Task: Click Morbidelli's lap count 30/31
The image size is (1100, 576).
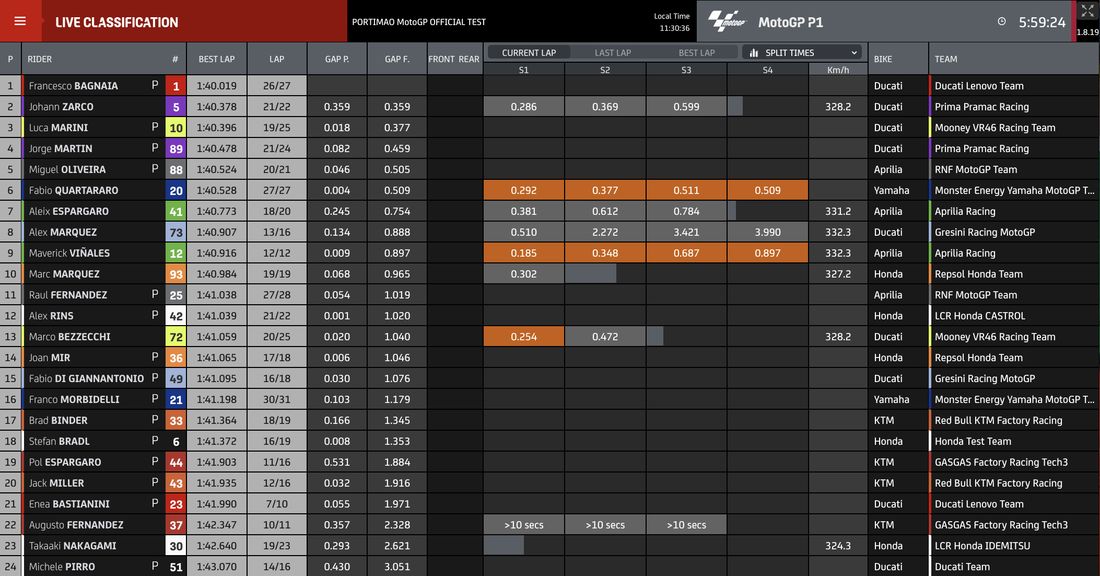Action: [x=276, y=399]
